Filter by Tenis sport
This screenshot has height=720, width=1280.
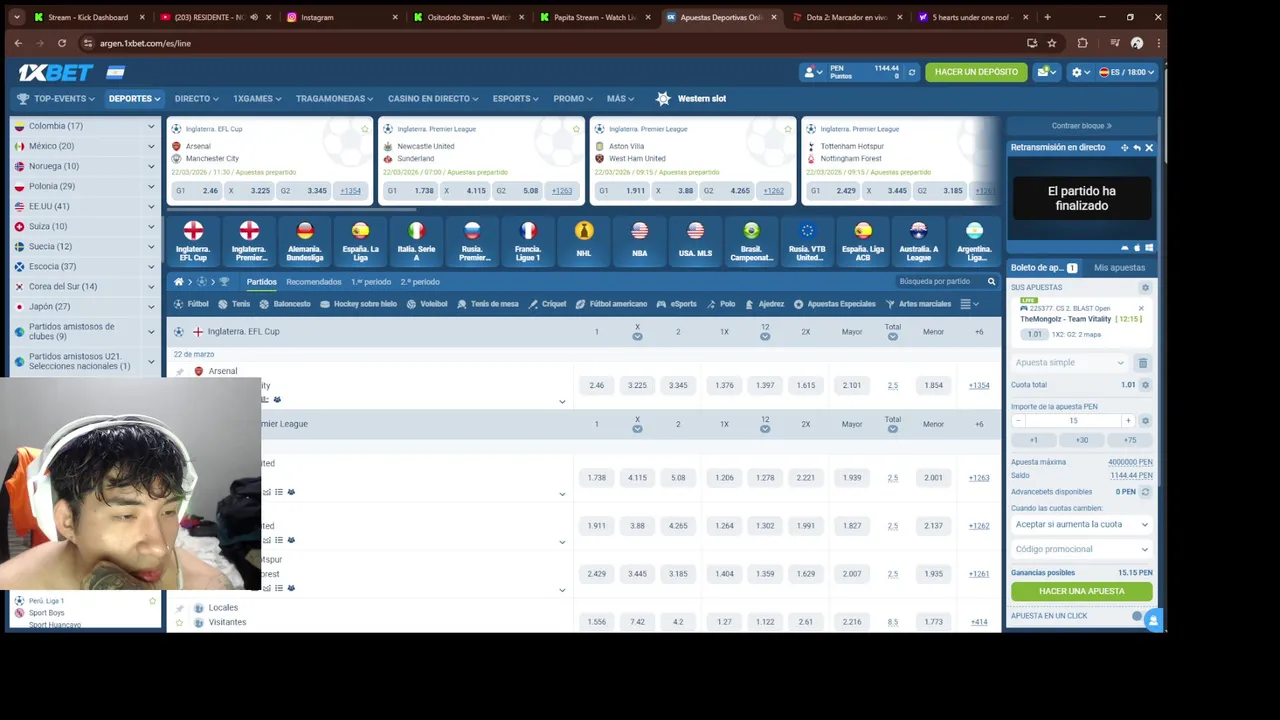(x=235, y=304)
